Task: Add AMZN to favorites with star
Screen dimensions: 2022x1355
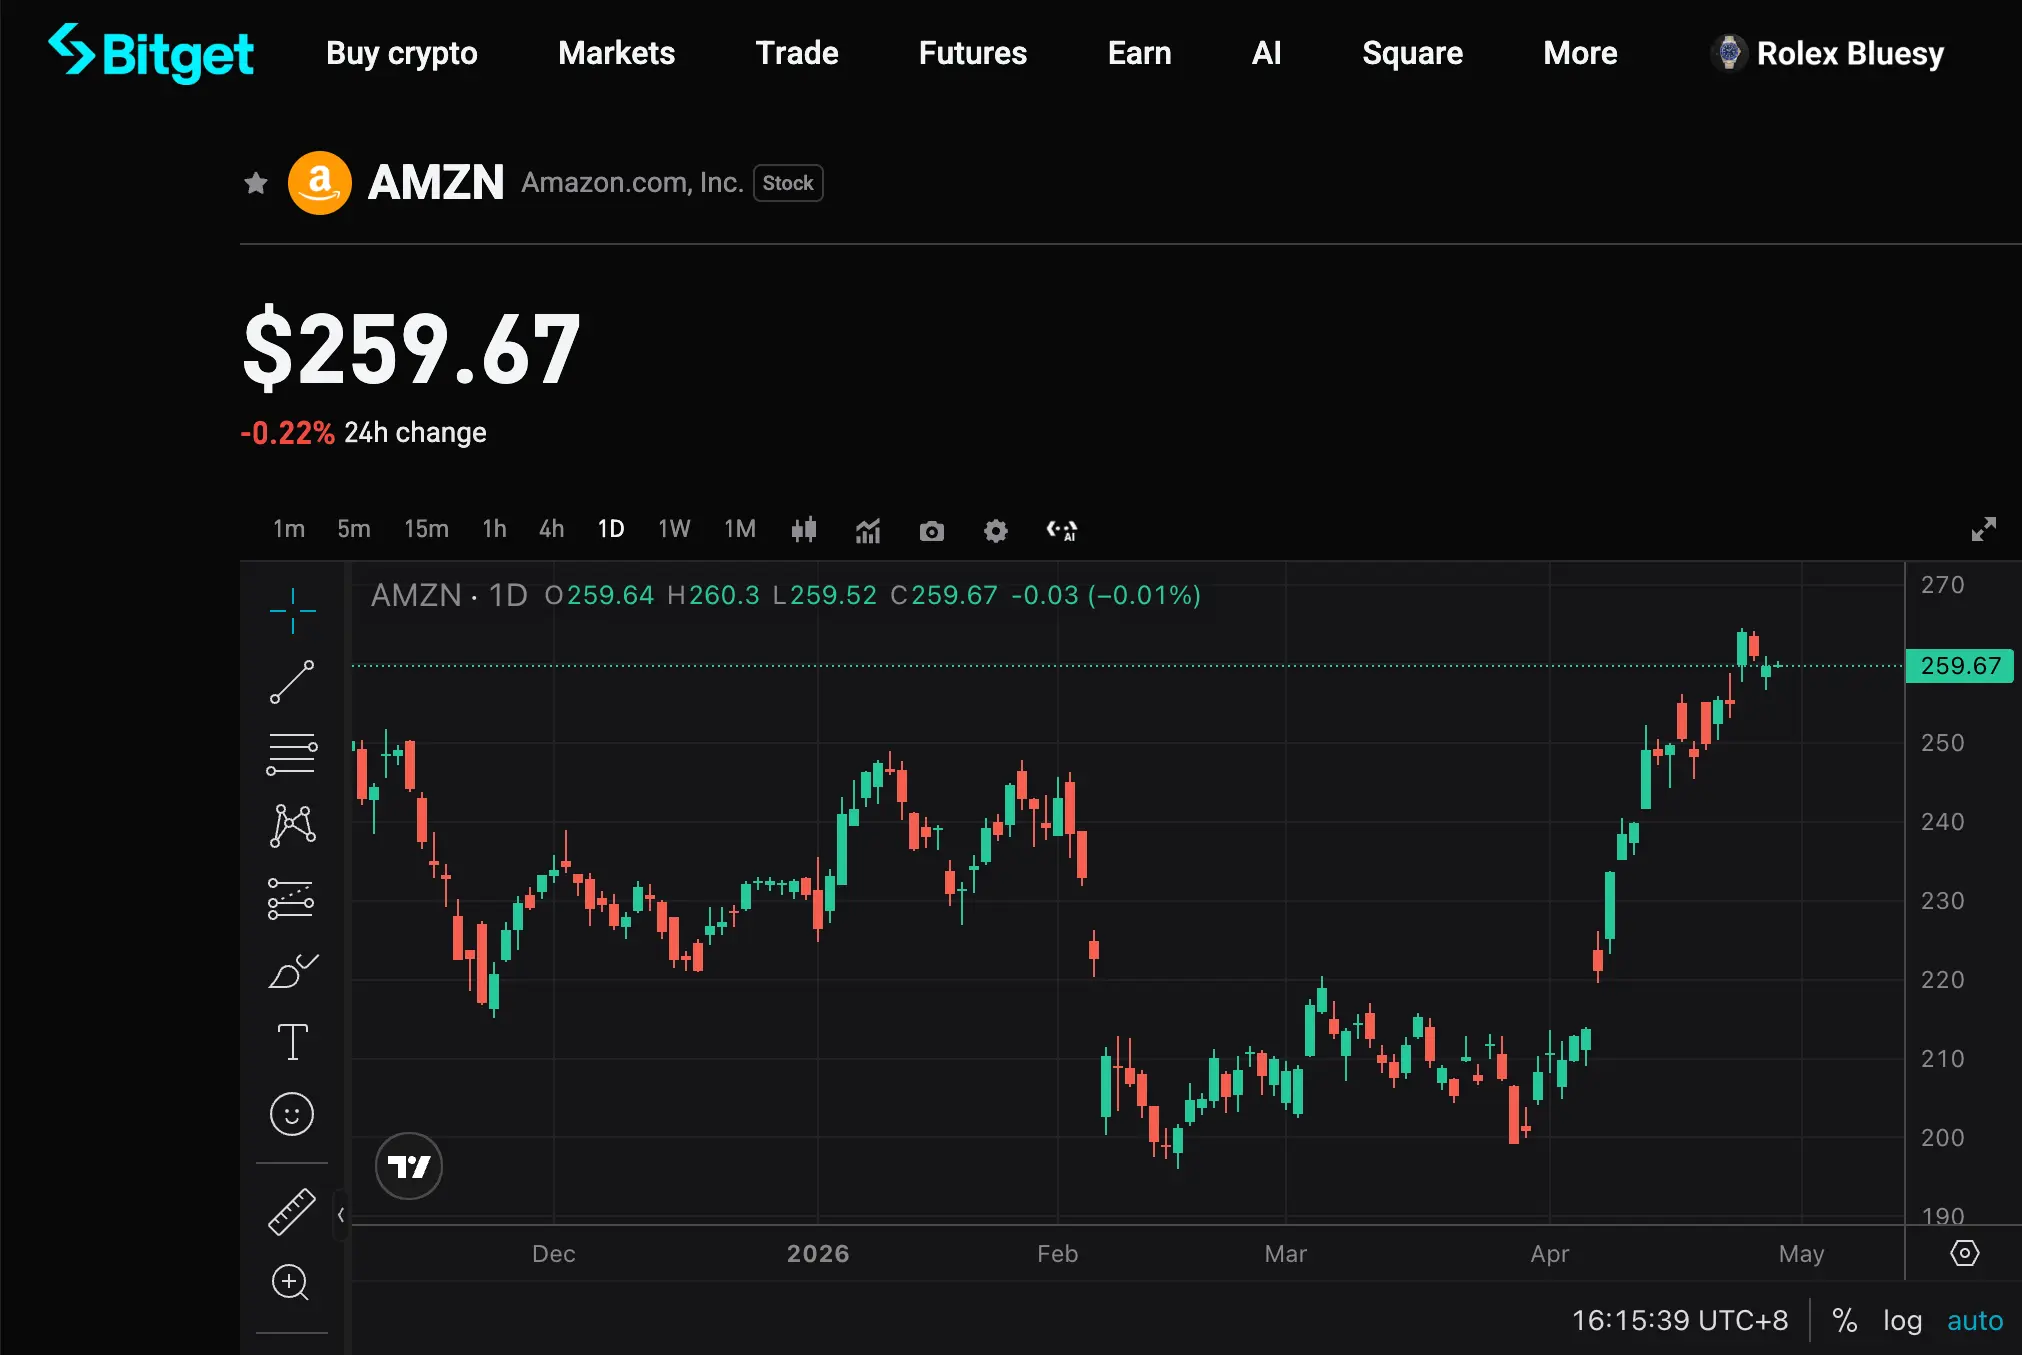Action: click(256, 183)
